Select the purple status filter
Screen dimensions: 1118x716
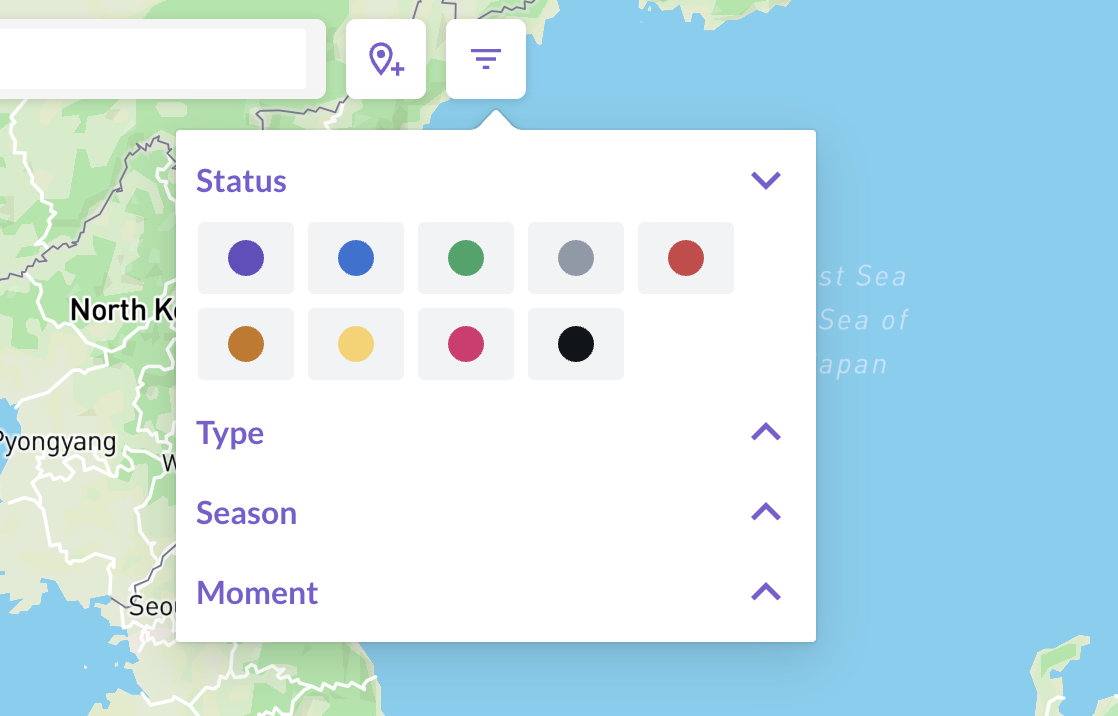pyautogui.click(x=245, y=257)
